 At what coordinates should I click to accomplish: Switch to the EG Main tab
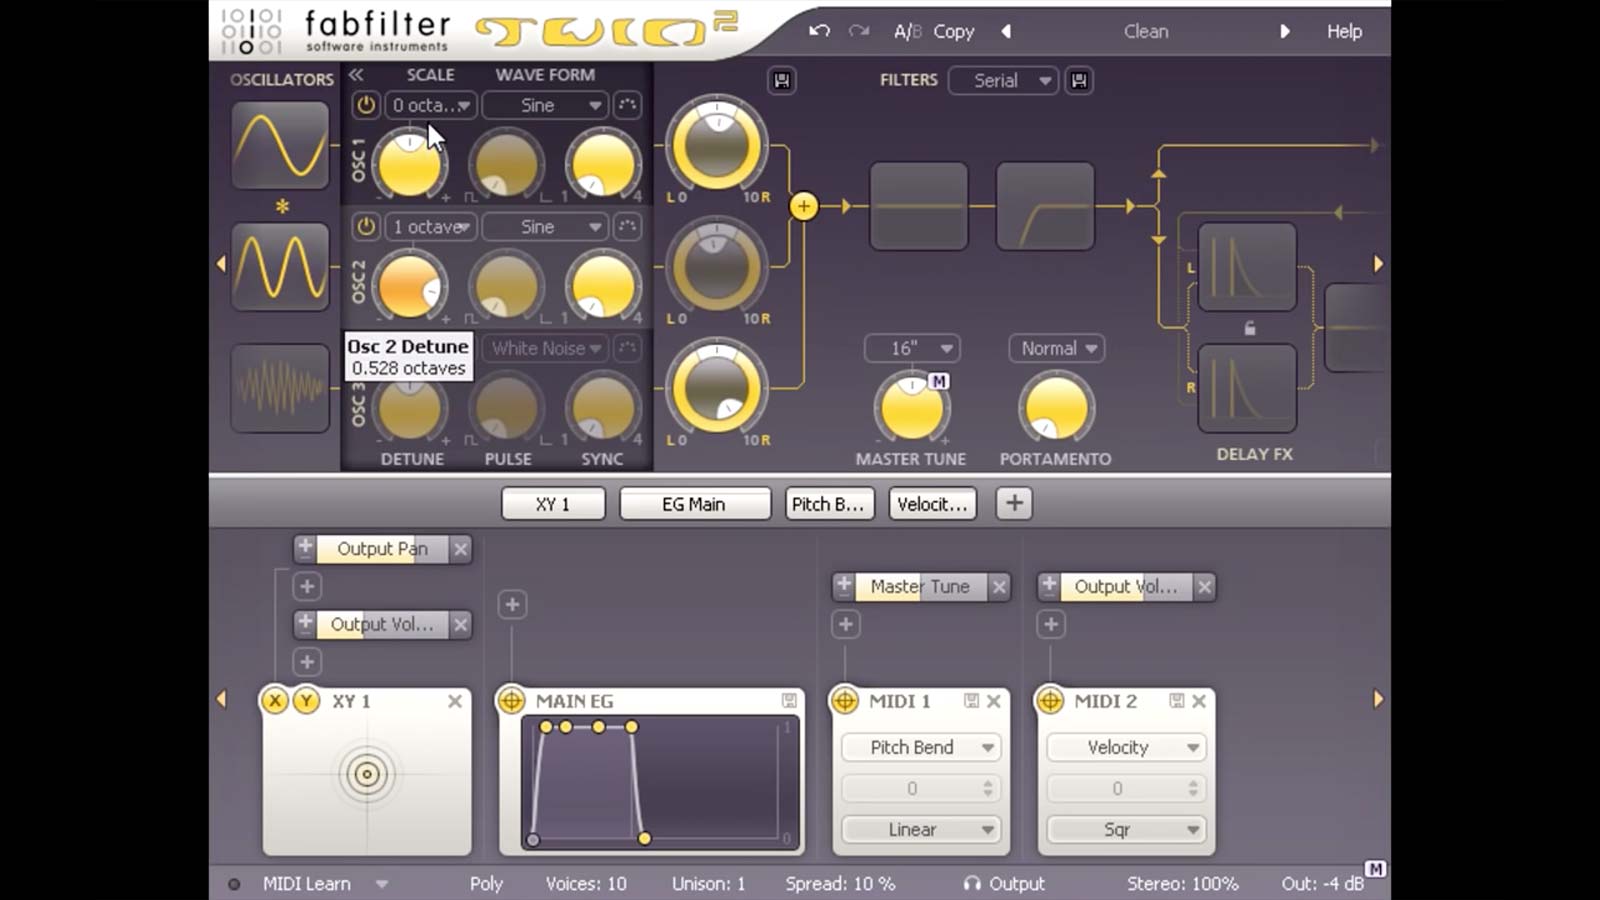pos(694,503)
